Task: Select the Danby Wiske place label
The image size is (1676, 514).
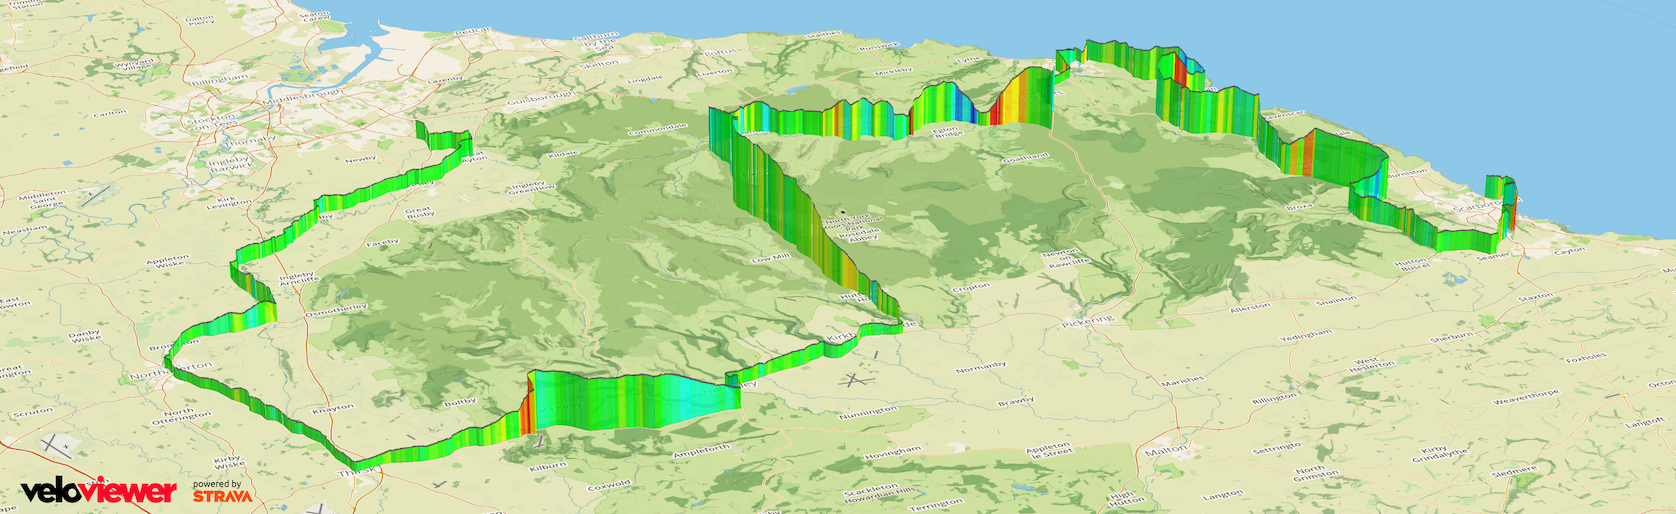Action: pos(86,335)
